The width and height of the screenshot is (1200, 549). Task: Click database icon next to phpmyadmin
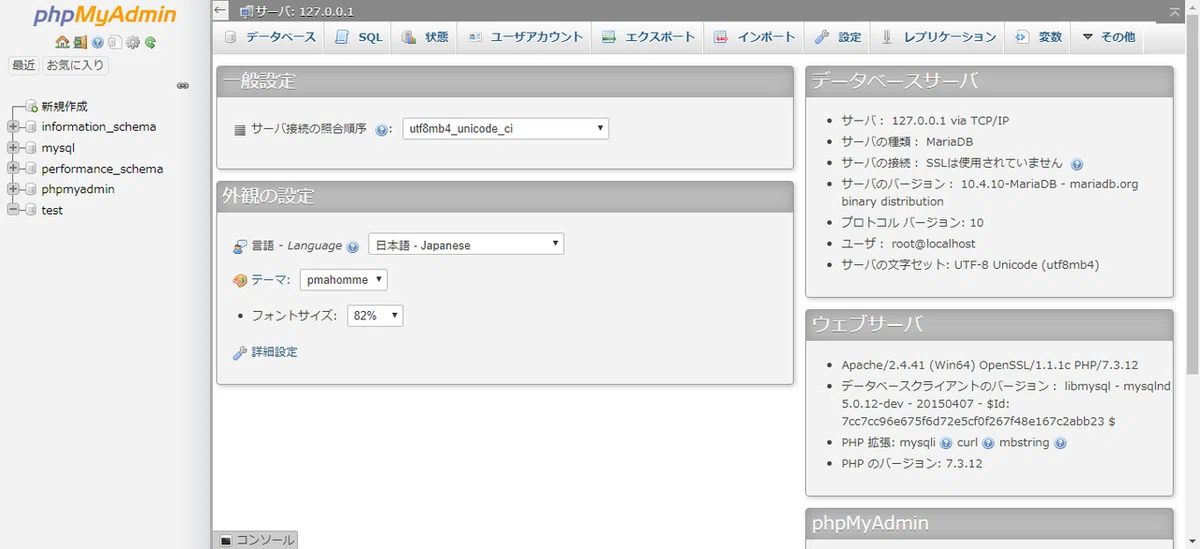tap(31, 189)
